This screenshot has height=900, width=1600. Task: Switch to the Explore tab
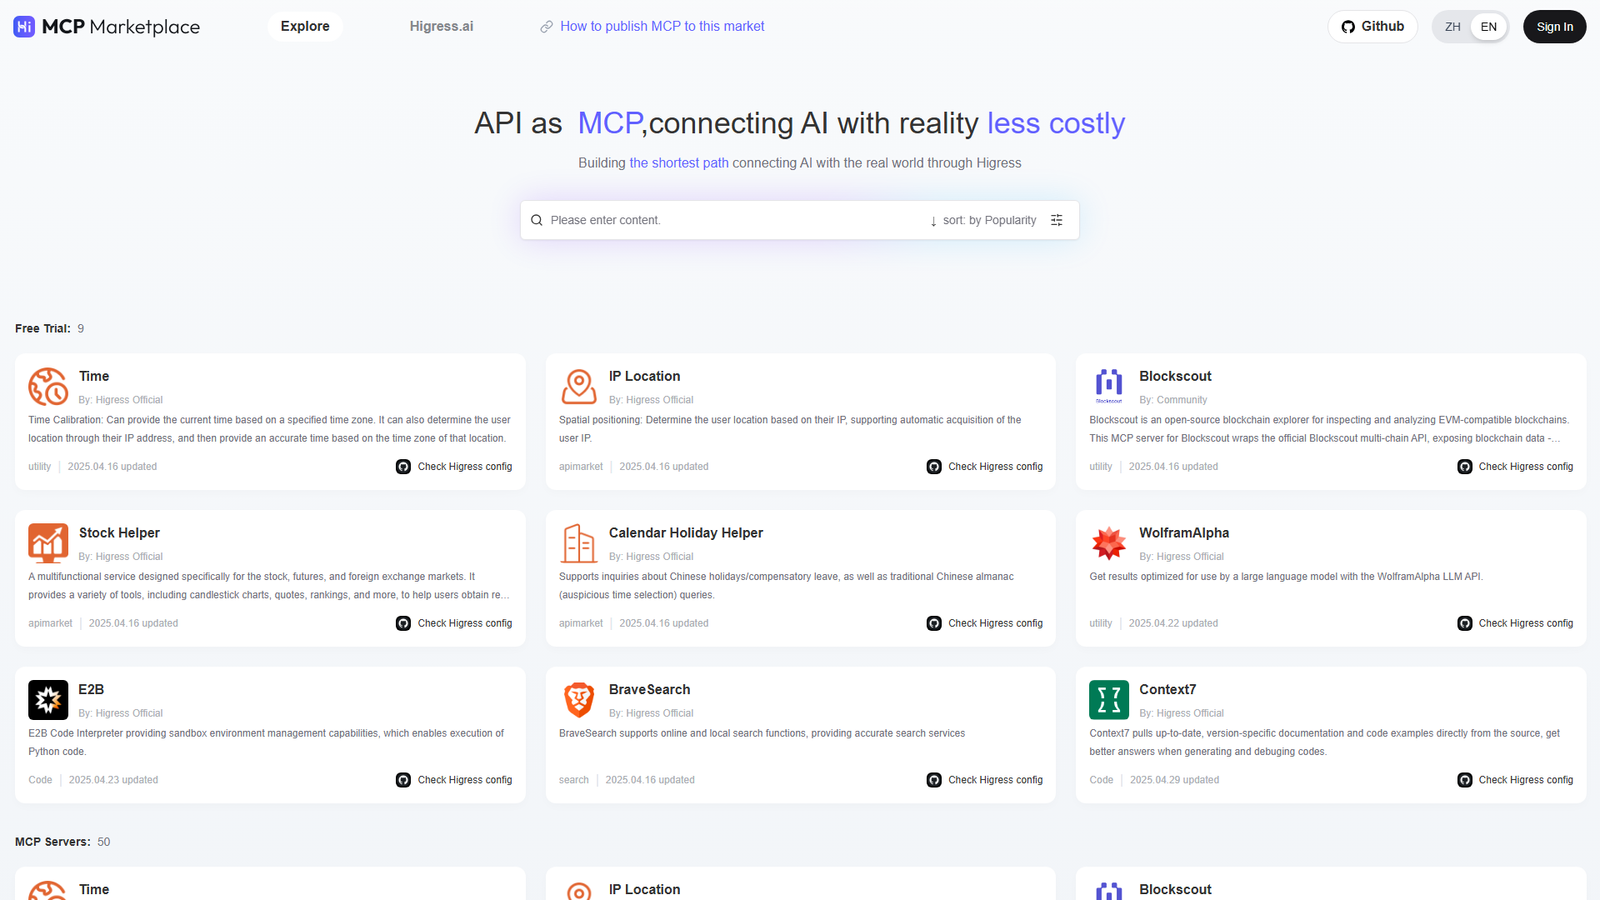point(305,26)
